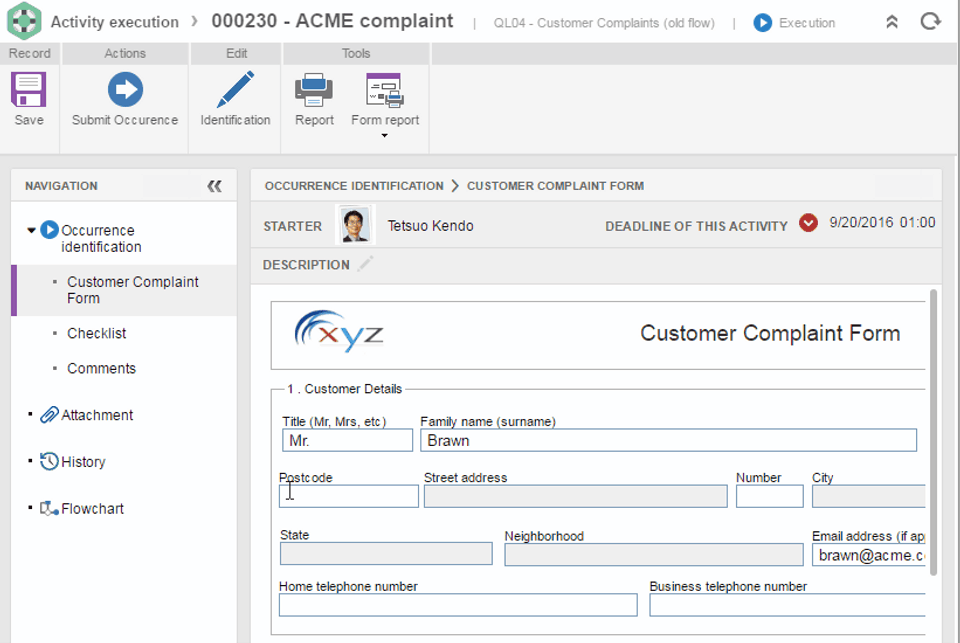
Task: Collapse the header with double-chevron up icon
Action: click(892, 22)
